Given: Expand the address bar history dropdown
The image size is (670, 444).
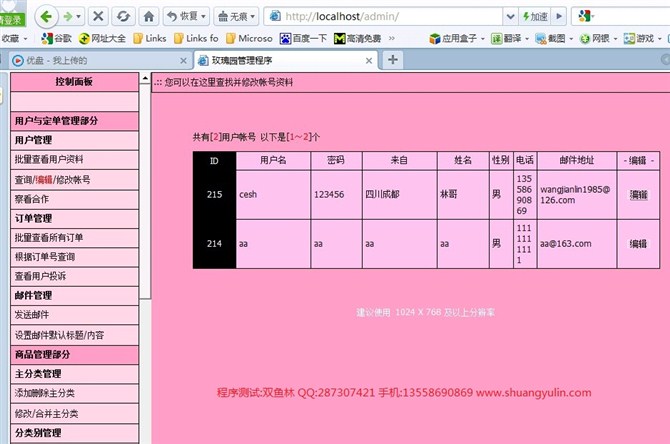Looking at the screenshot, I should (x=510, y=17).
